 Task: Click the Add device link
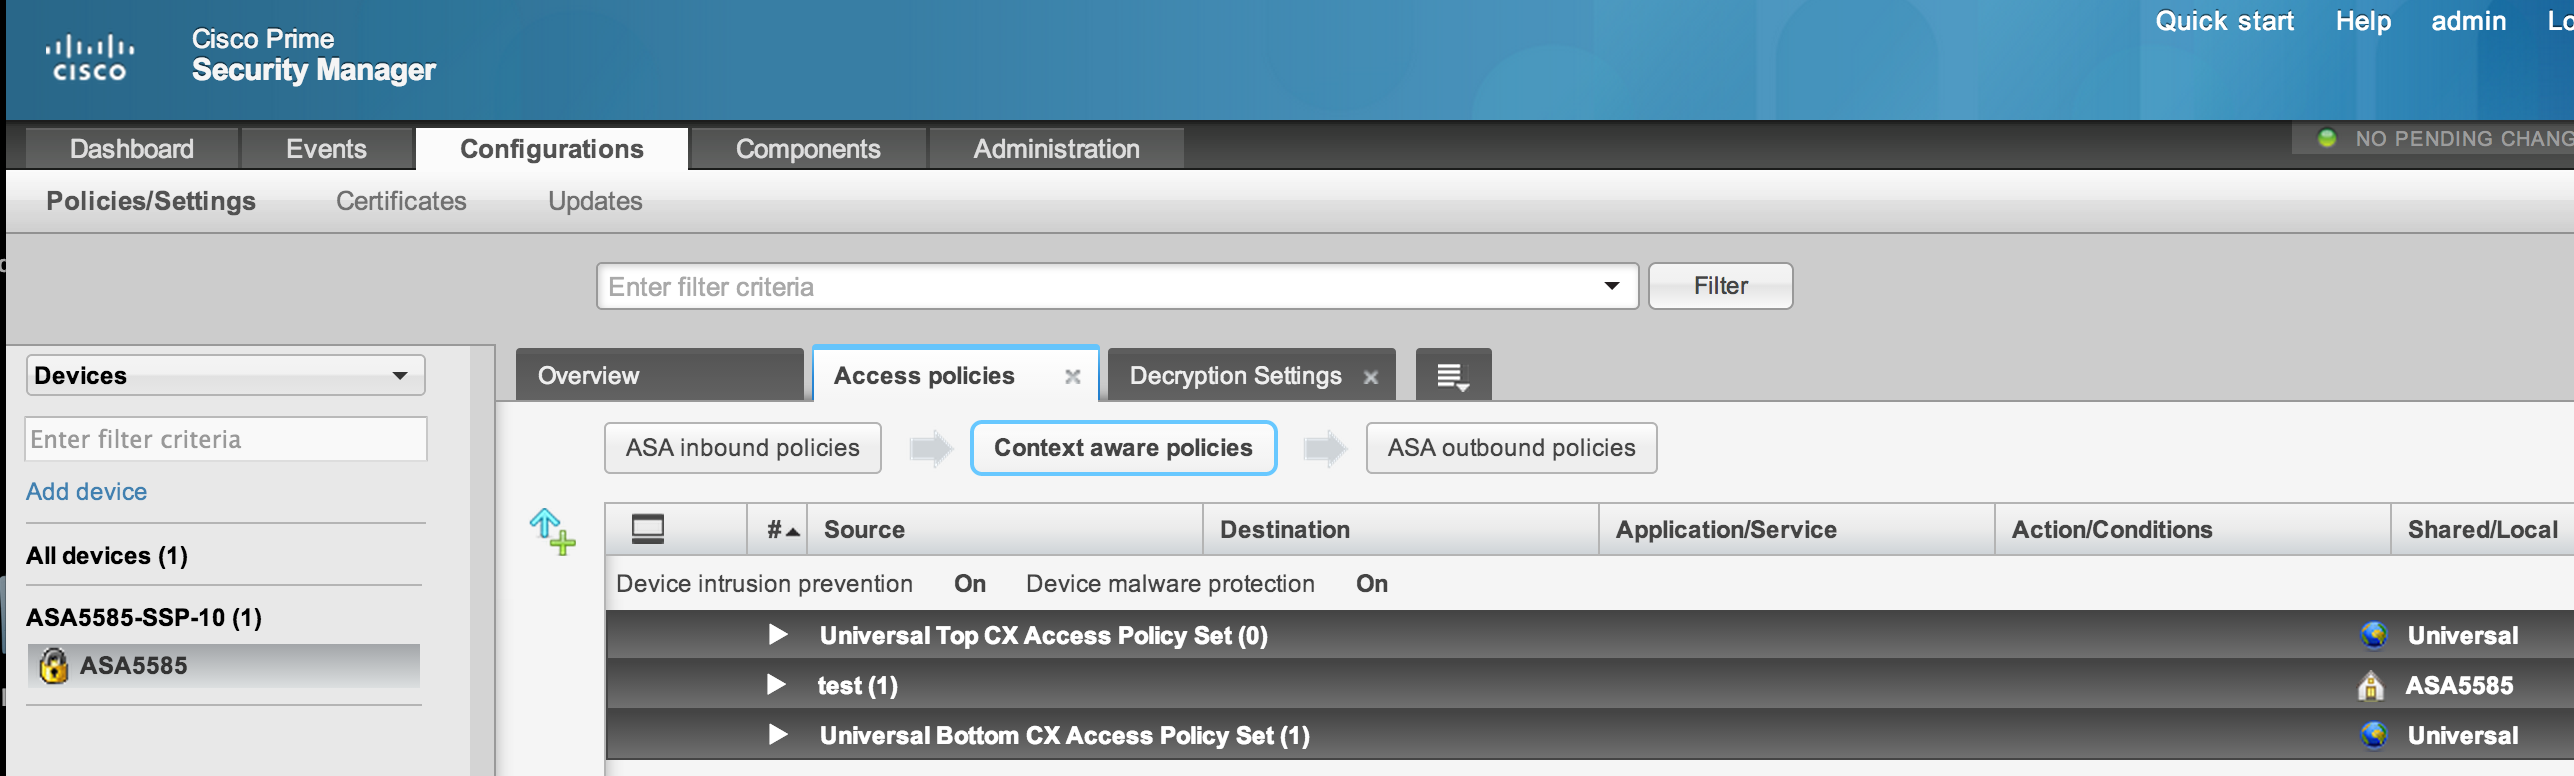tap(87, 492)
